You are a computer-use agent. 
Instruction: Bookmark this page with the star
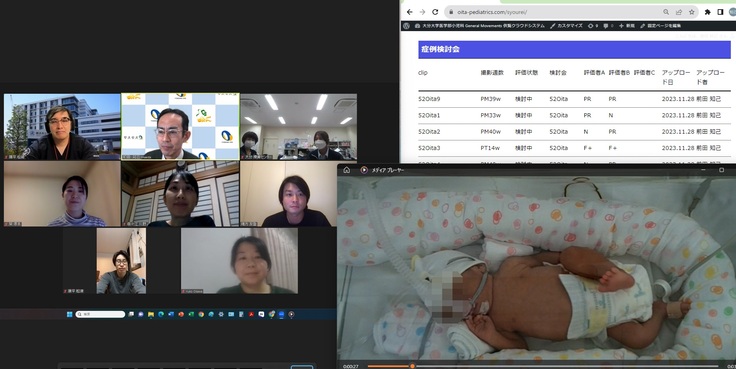[691, 12]
